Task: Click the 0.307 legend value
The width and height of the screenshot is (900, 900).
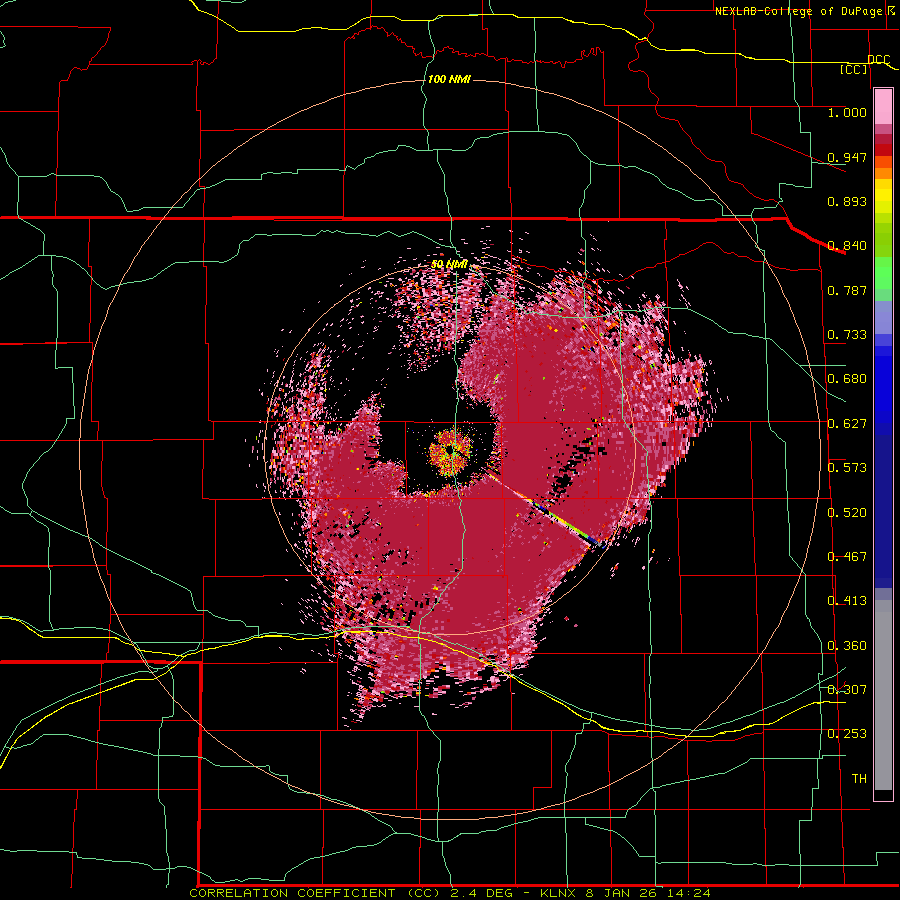Action: pos(847,690)
